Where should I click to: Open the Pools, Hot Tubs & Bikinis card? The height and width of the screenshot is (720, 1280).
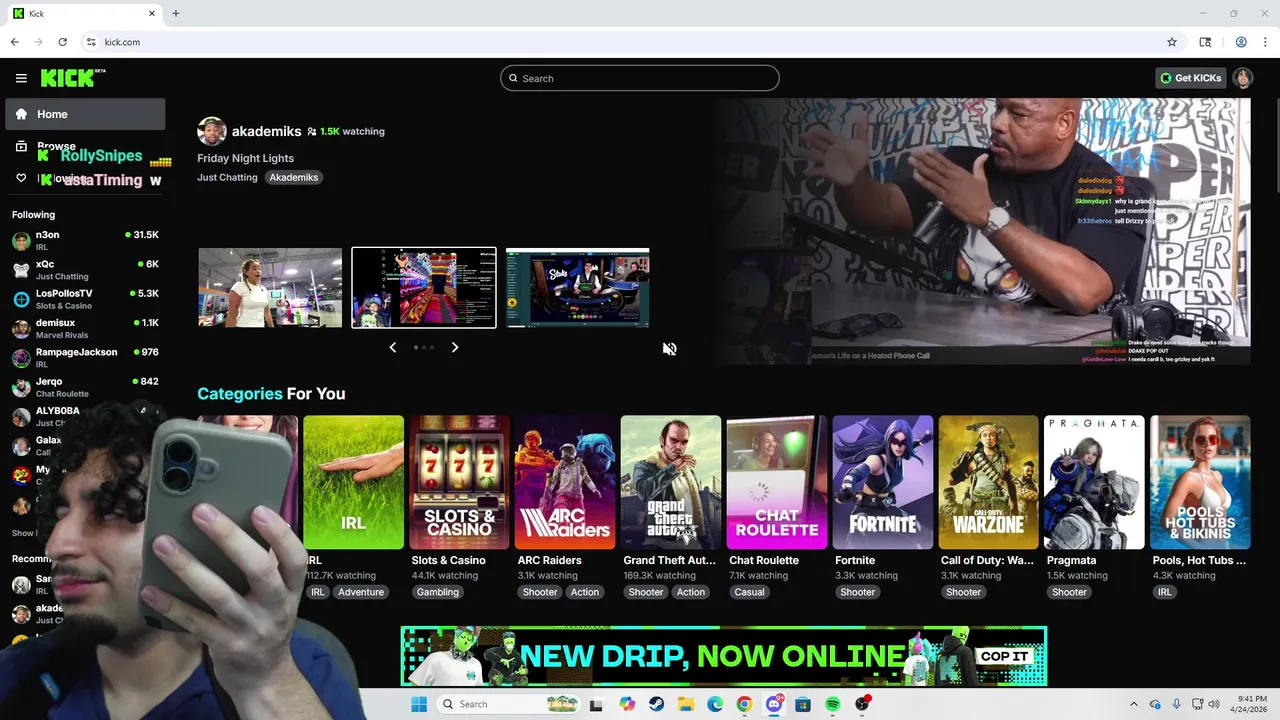[1200, 482]
